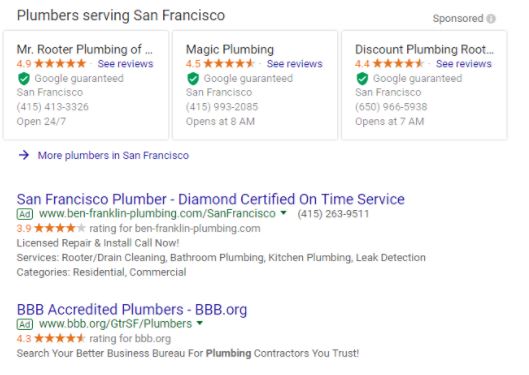The height and width of the screenshot is (375, 529).
Task: Open More plumbers in San Francisco link
Action: (x=113, y=155)
